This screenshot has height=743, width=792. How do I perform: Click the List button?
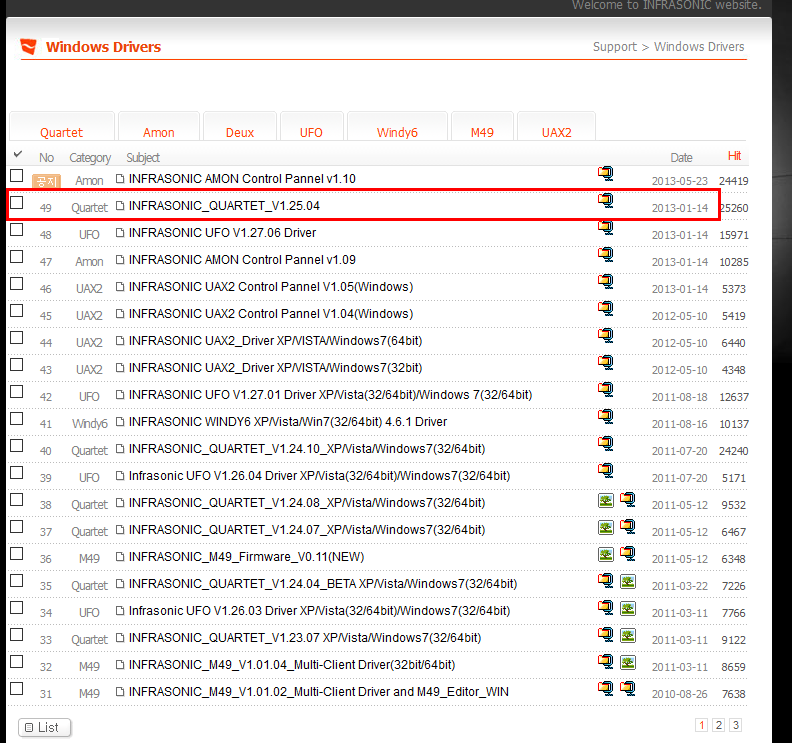point(44,727)
